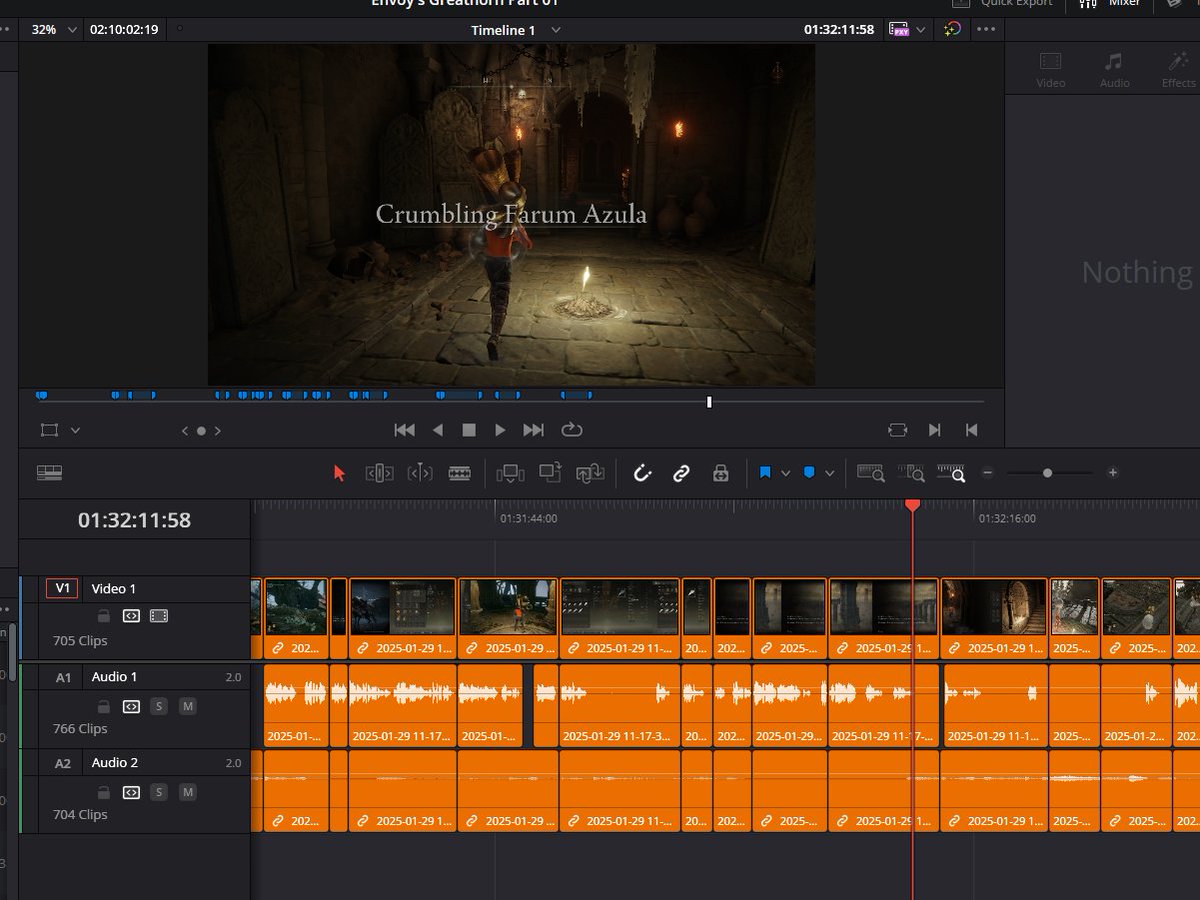Switch to Effects inspector tab

pos(1178,71)
